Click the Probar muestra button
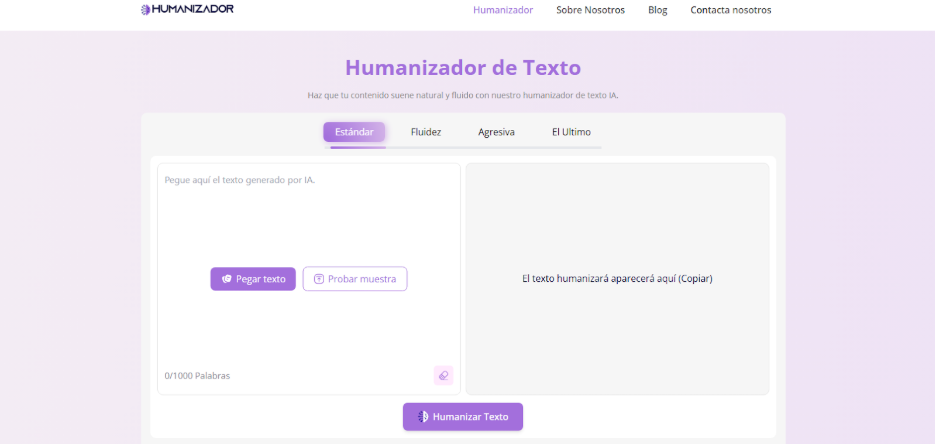Screen dimensions: 935x444 pyautogui.click(x=355, y=279)
